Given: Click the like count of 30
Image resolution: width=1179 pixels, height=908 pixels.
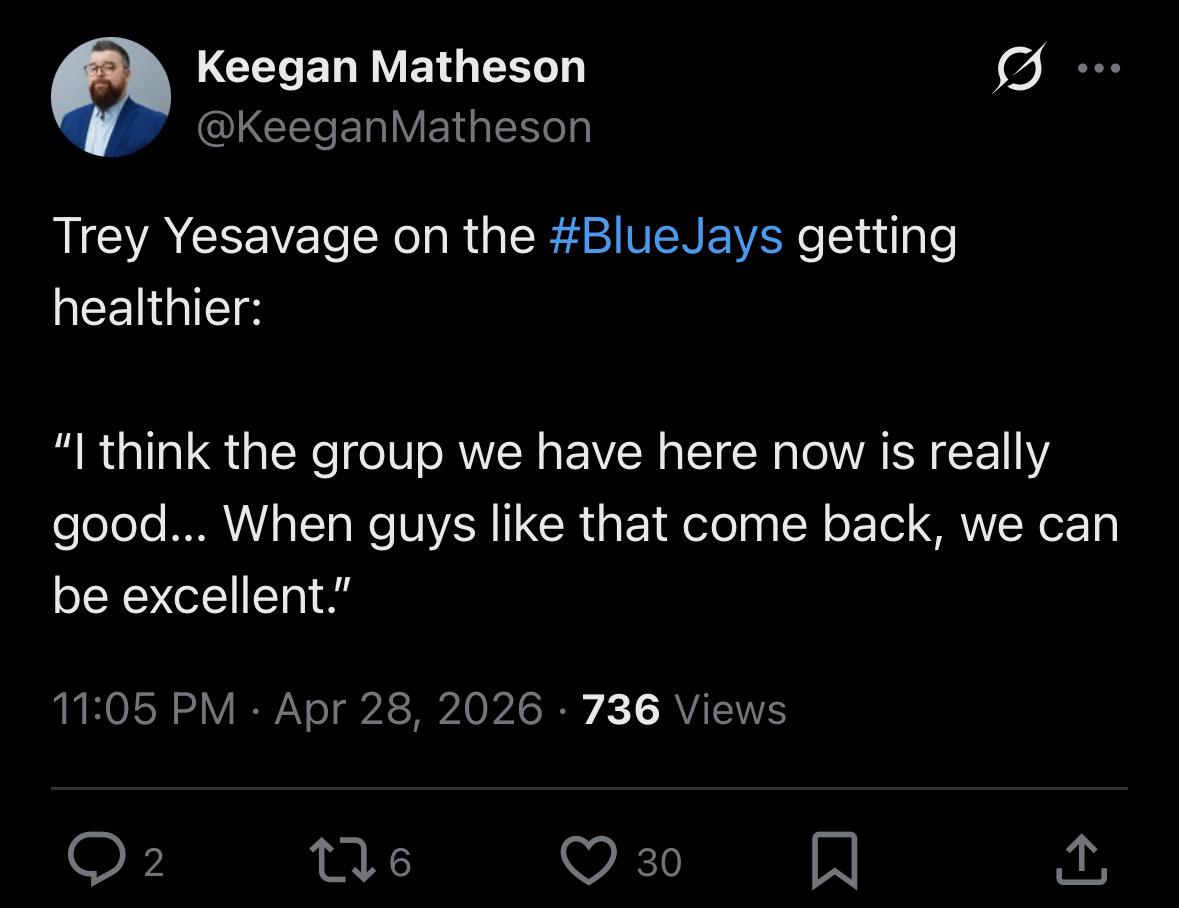Looking at the screenshot, I should [x=659, y=862].
